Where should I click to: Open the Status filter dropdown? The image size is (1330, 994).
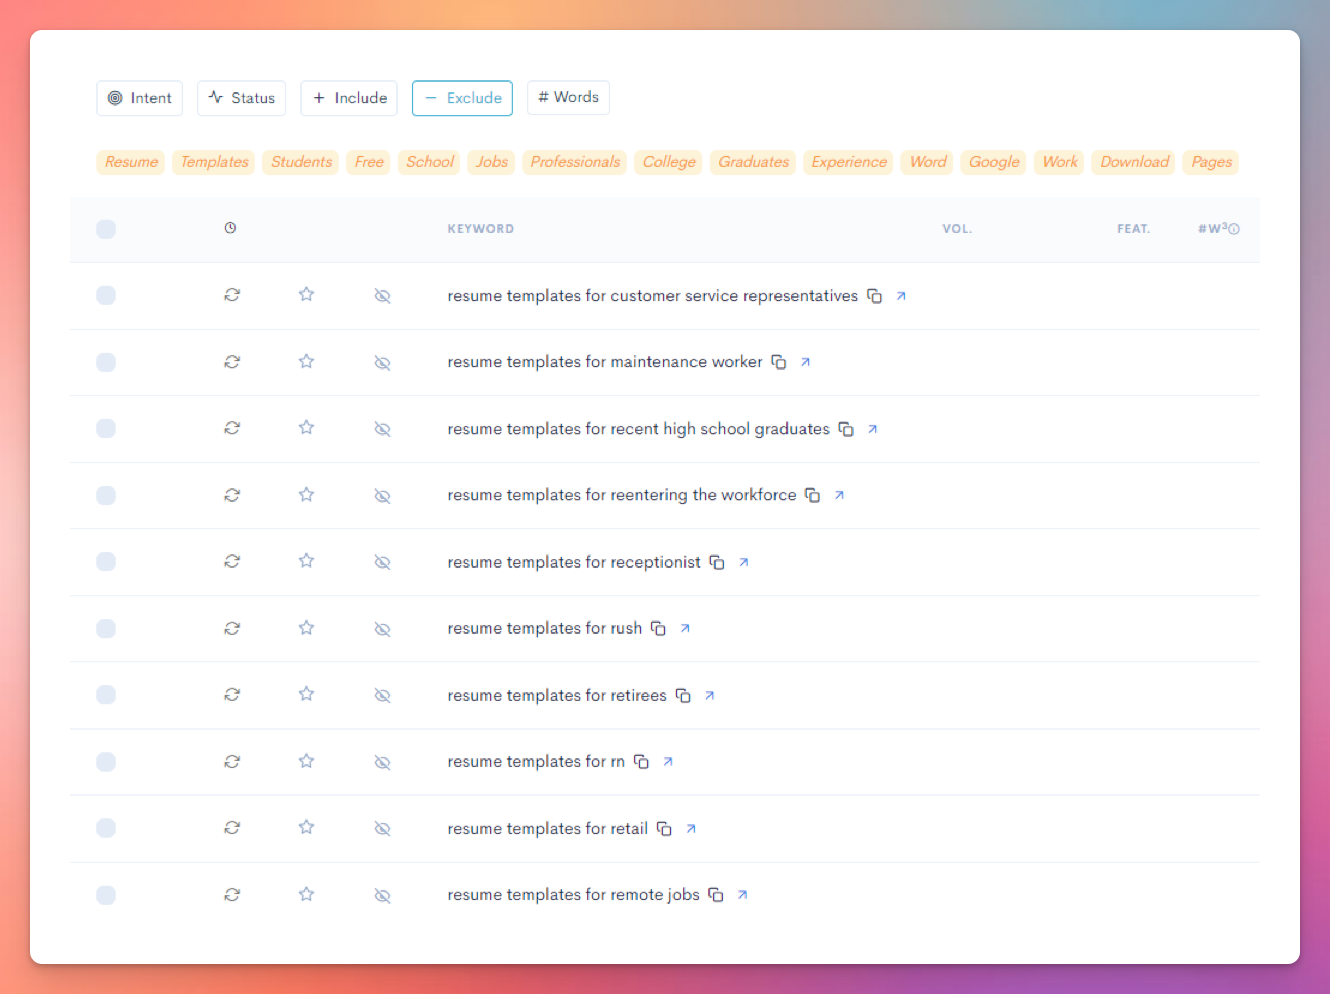click(x=242, y=98)
